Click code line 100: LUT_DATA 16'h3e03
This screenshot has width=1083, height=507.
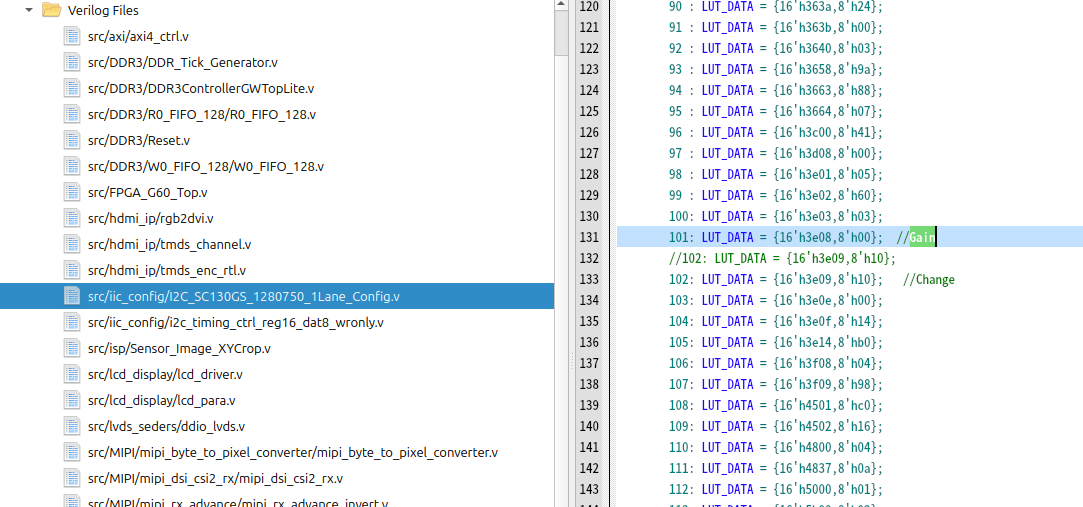click(x=776, y=216)
